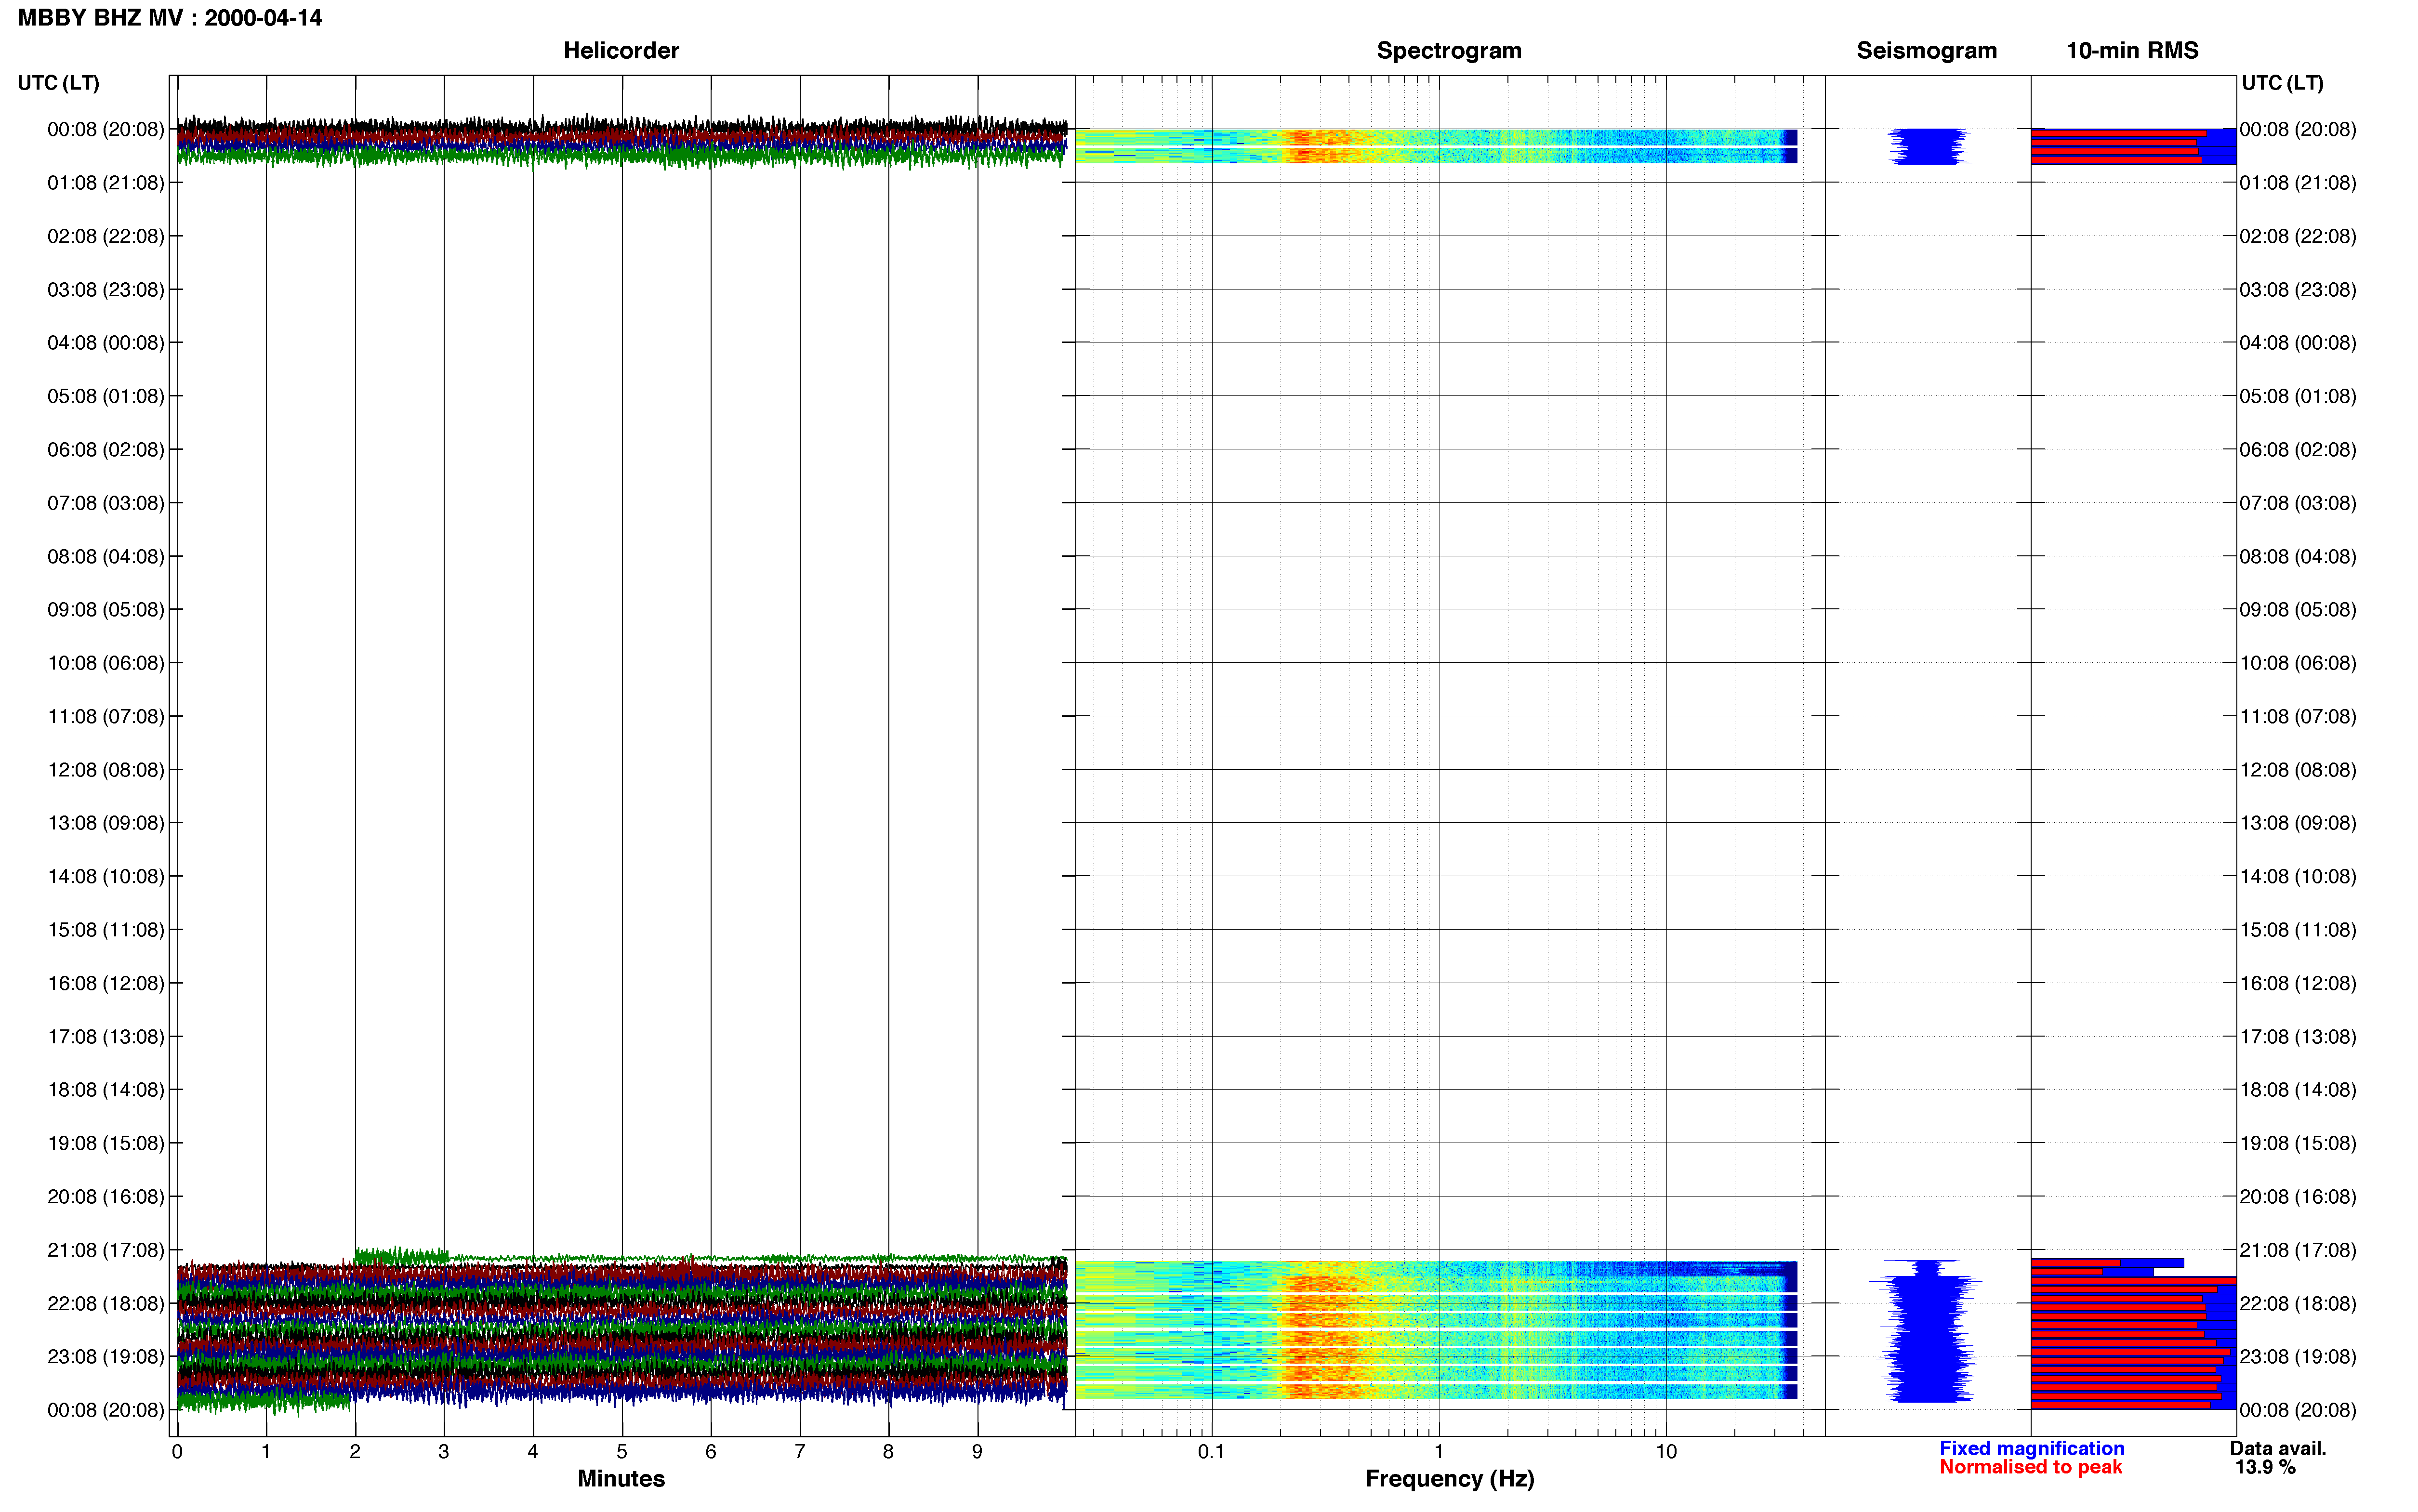Click the 'Minutes' x-axis label
The width and height of the screenshot is (2418, 1512).
point(621,1478)
